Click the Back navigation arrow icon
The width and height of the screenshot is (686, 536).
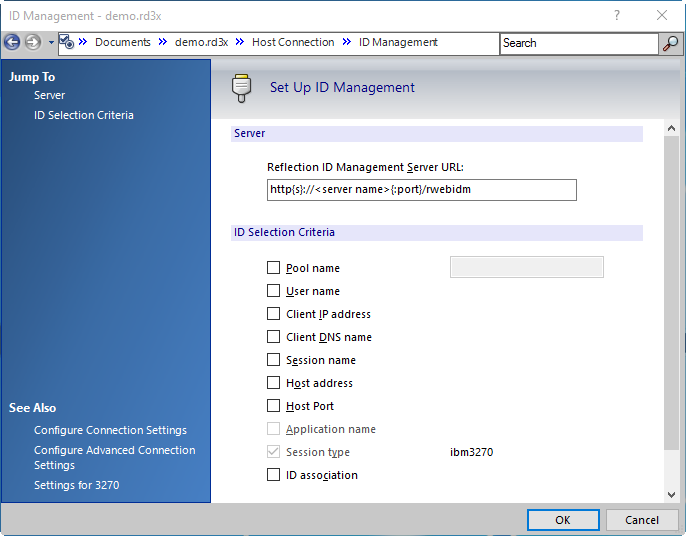[x=12, y=42]
